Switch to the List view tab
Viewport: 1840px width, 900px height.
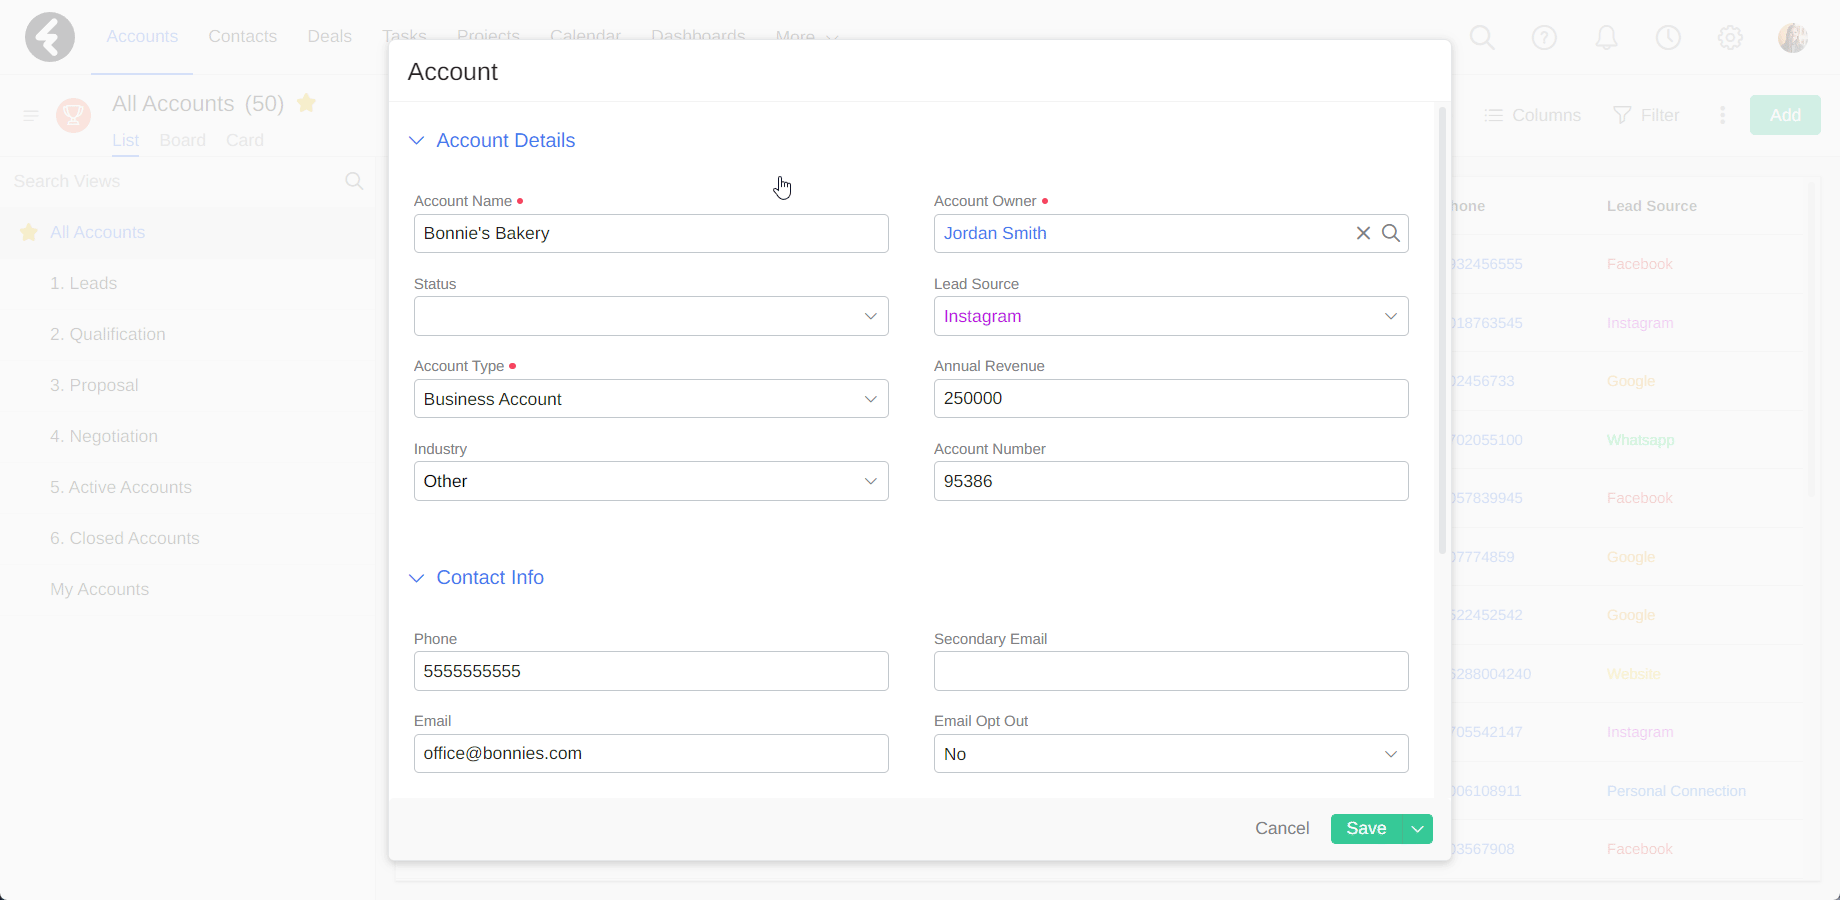(x=125, y=140)
